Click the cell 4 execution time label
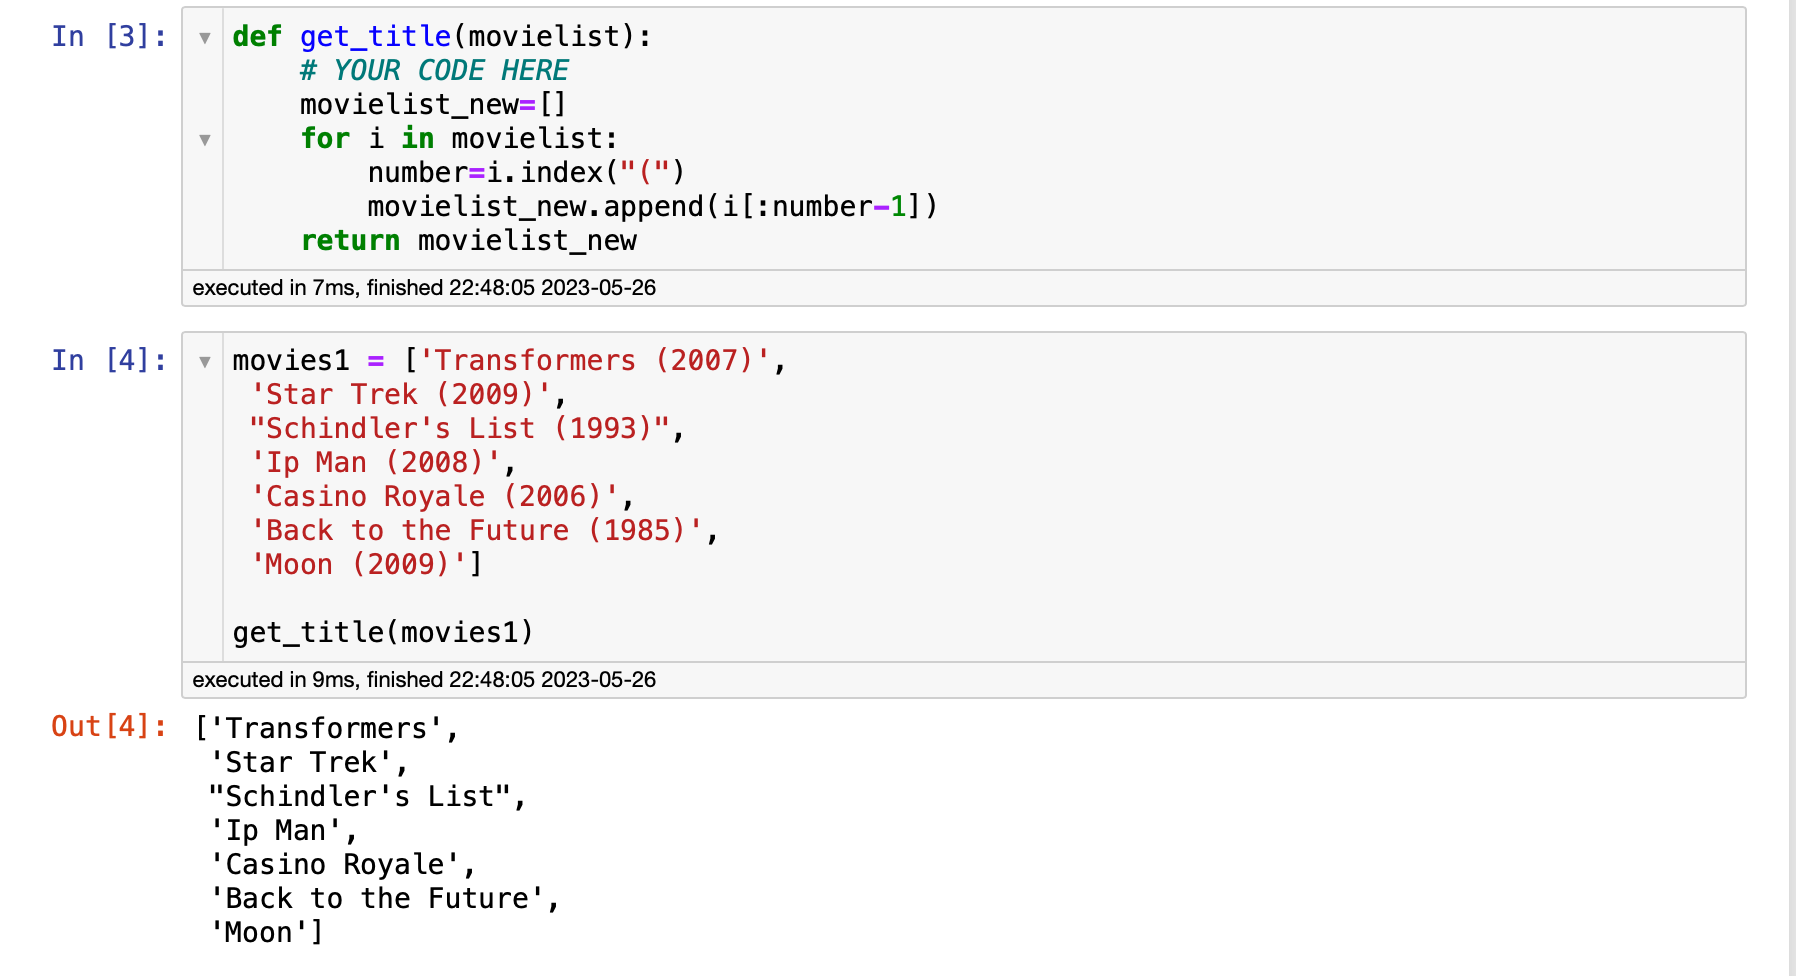Image resolution: width=1796 pixels, height=976 pixels. tap(424, 680)
